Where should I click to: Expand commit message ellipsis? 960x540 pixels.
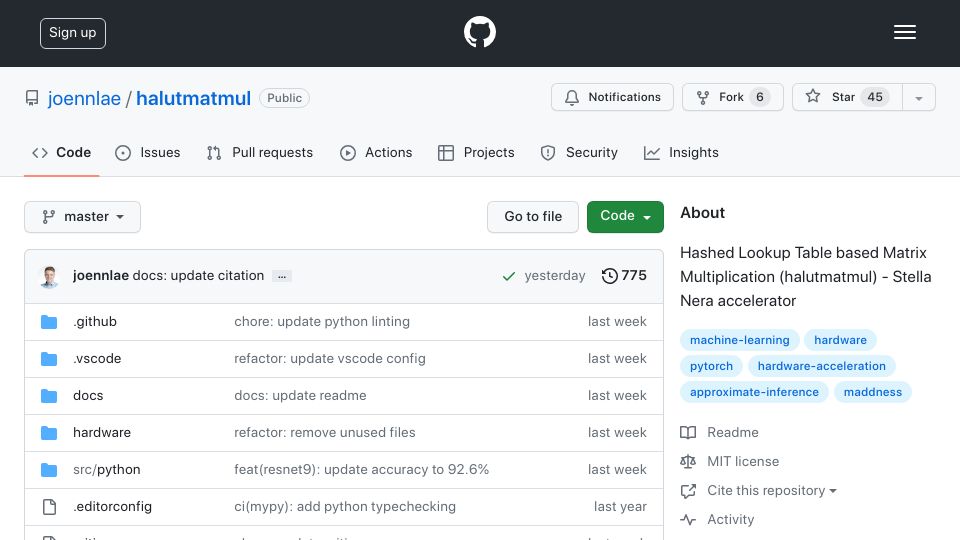(x=282, y=277)
